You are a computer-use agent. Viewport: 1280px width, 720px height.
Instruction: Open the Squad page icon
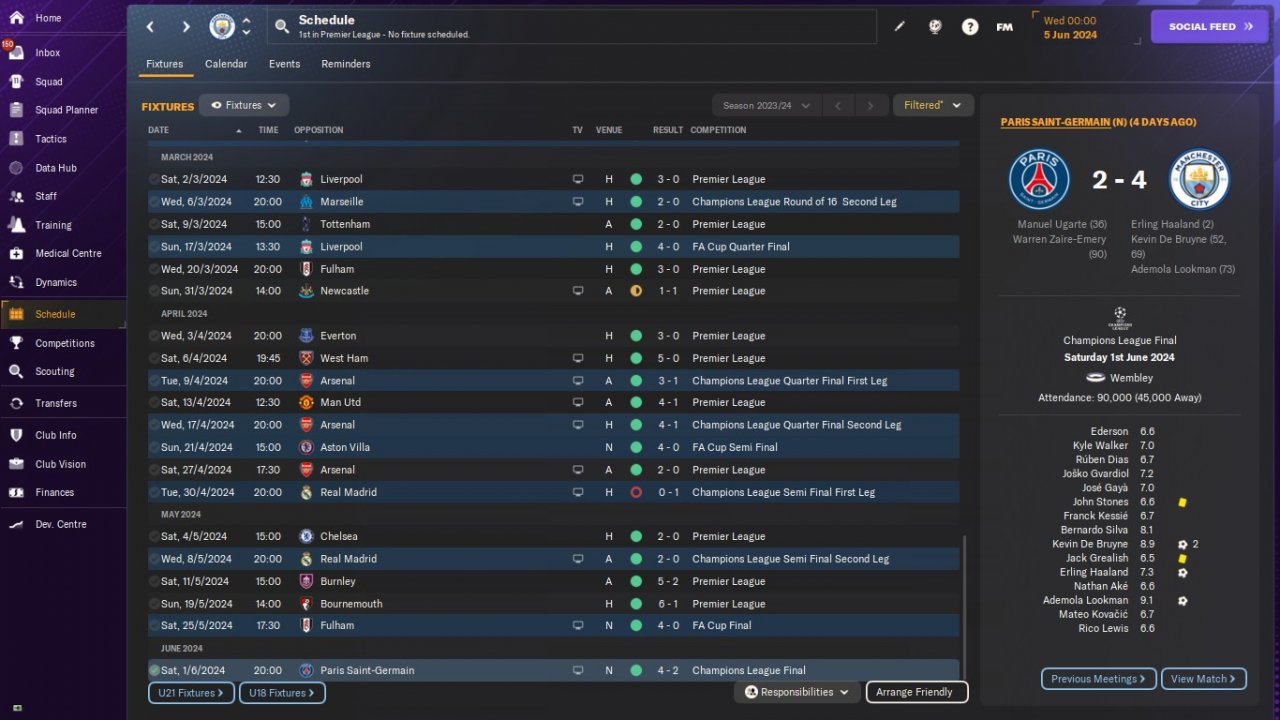[x=16, y=82]
